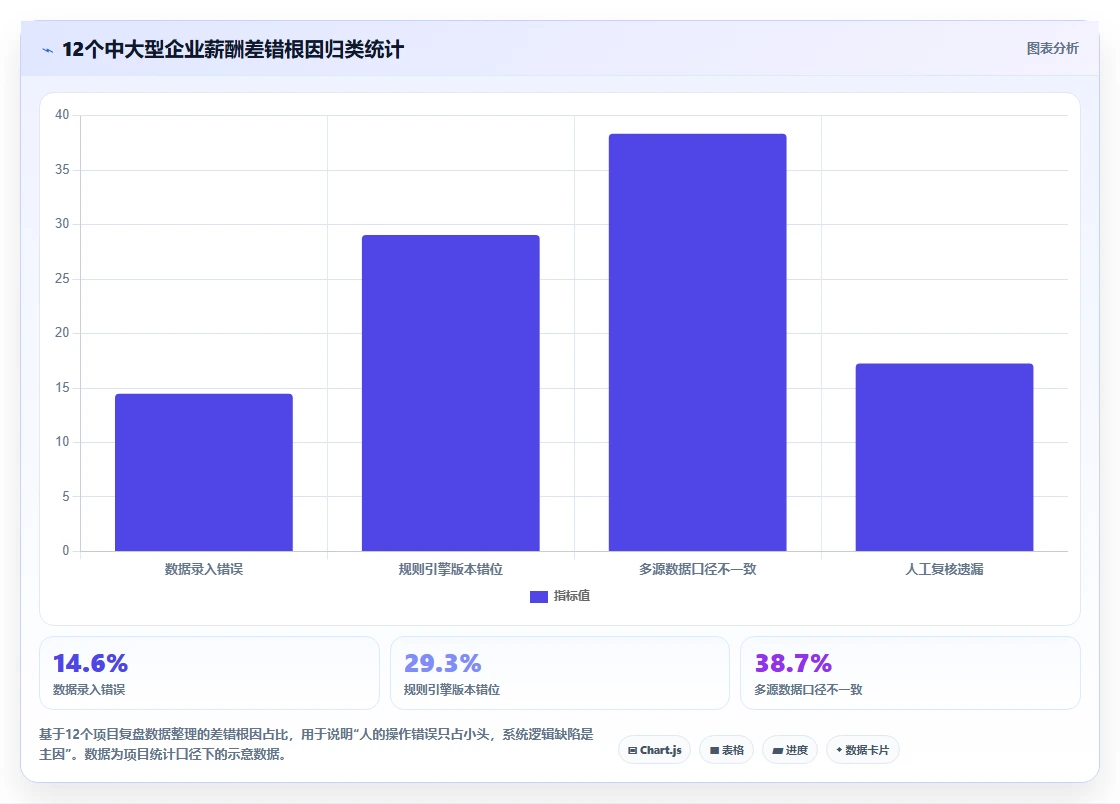This screenshot has width=1120, height=804.
Task: Select the 进度 tag chip
Action: coord(790,750)
